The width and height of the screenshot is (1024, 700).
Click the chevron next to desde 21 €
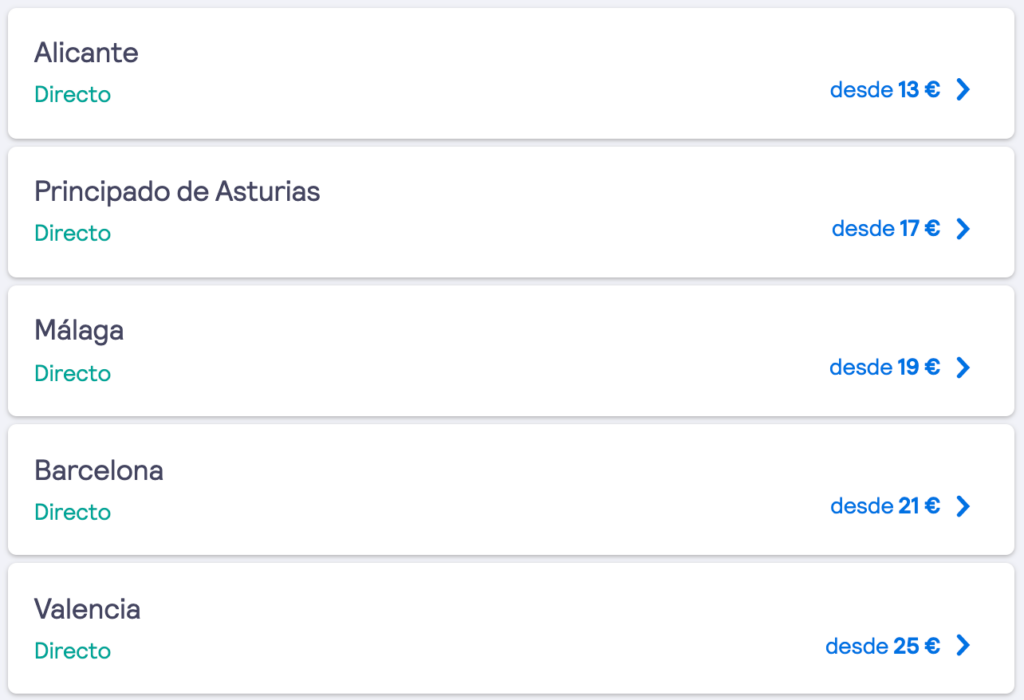pos(963,506)
